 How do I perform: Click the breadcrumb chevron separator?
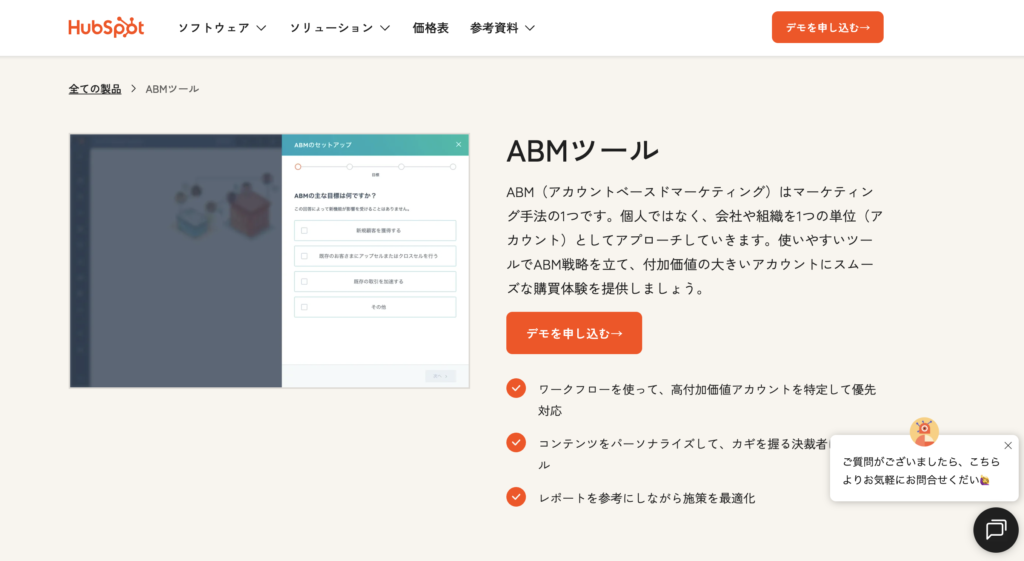133,88
